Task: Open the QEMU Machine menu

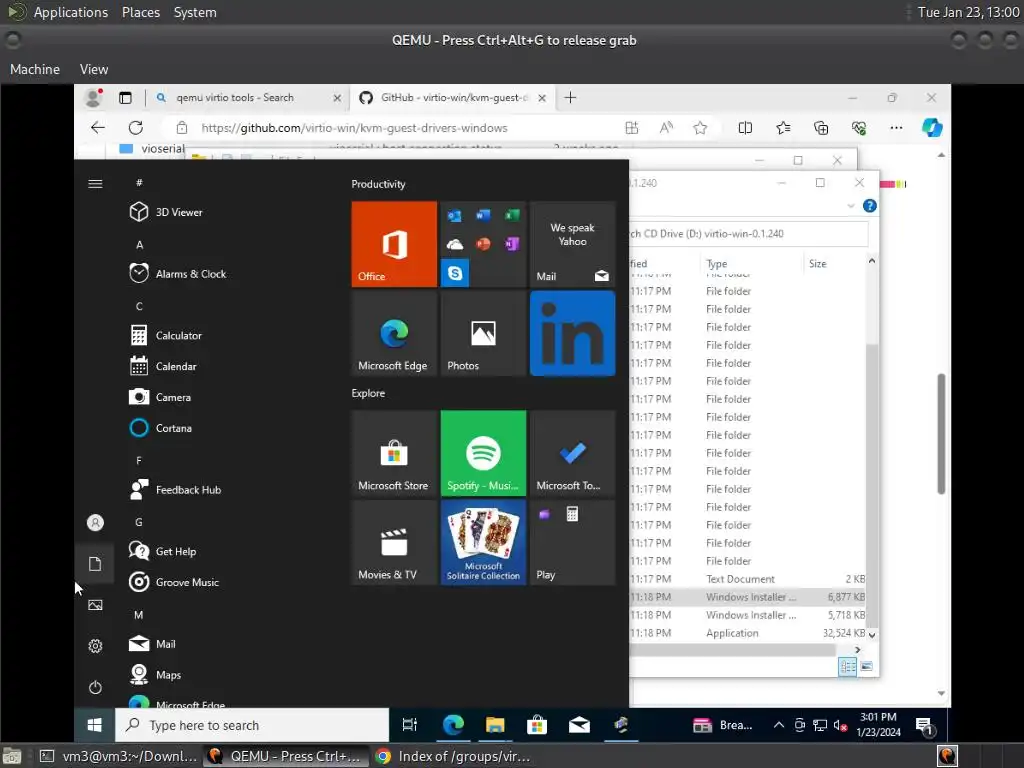Action: 35,69
